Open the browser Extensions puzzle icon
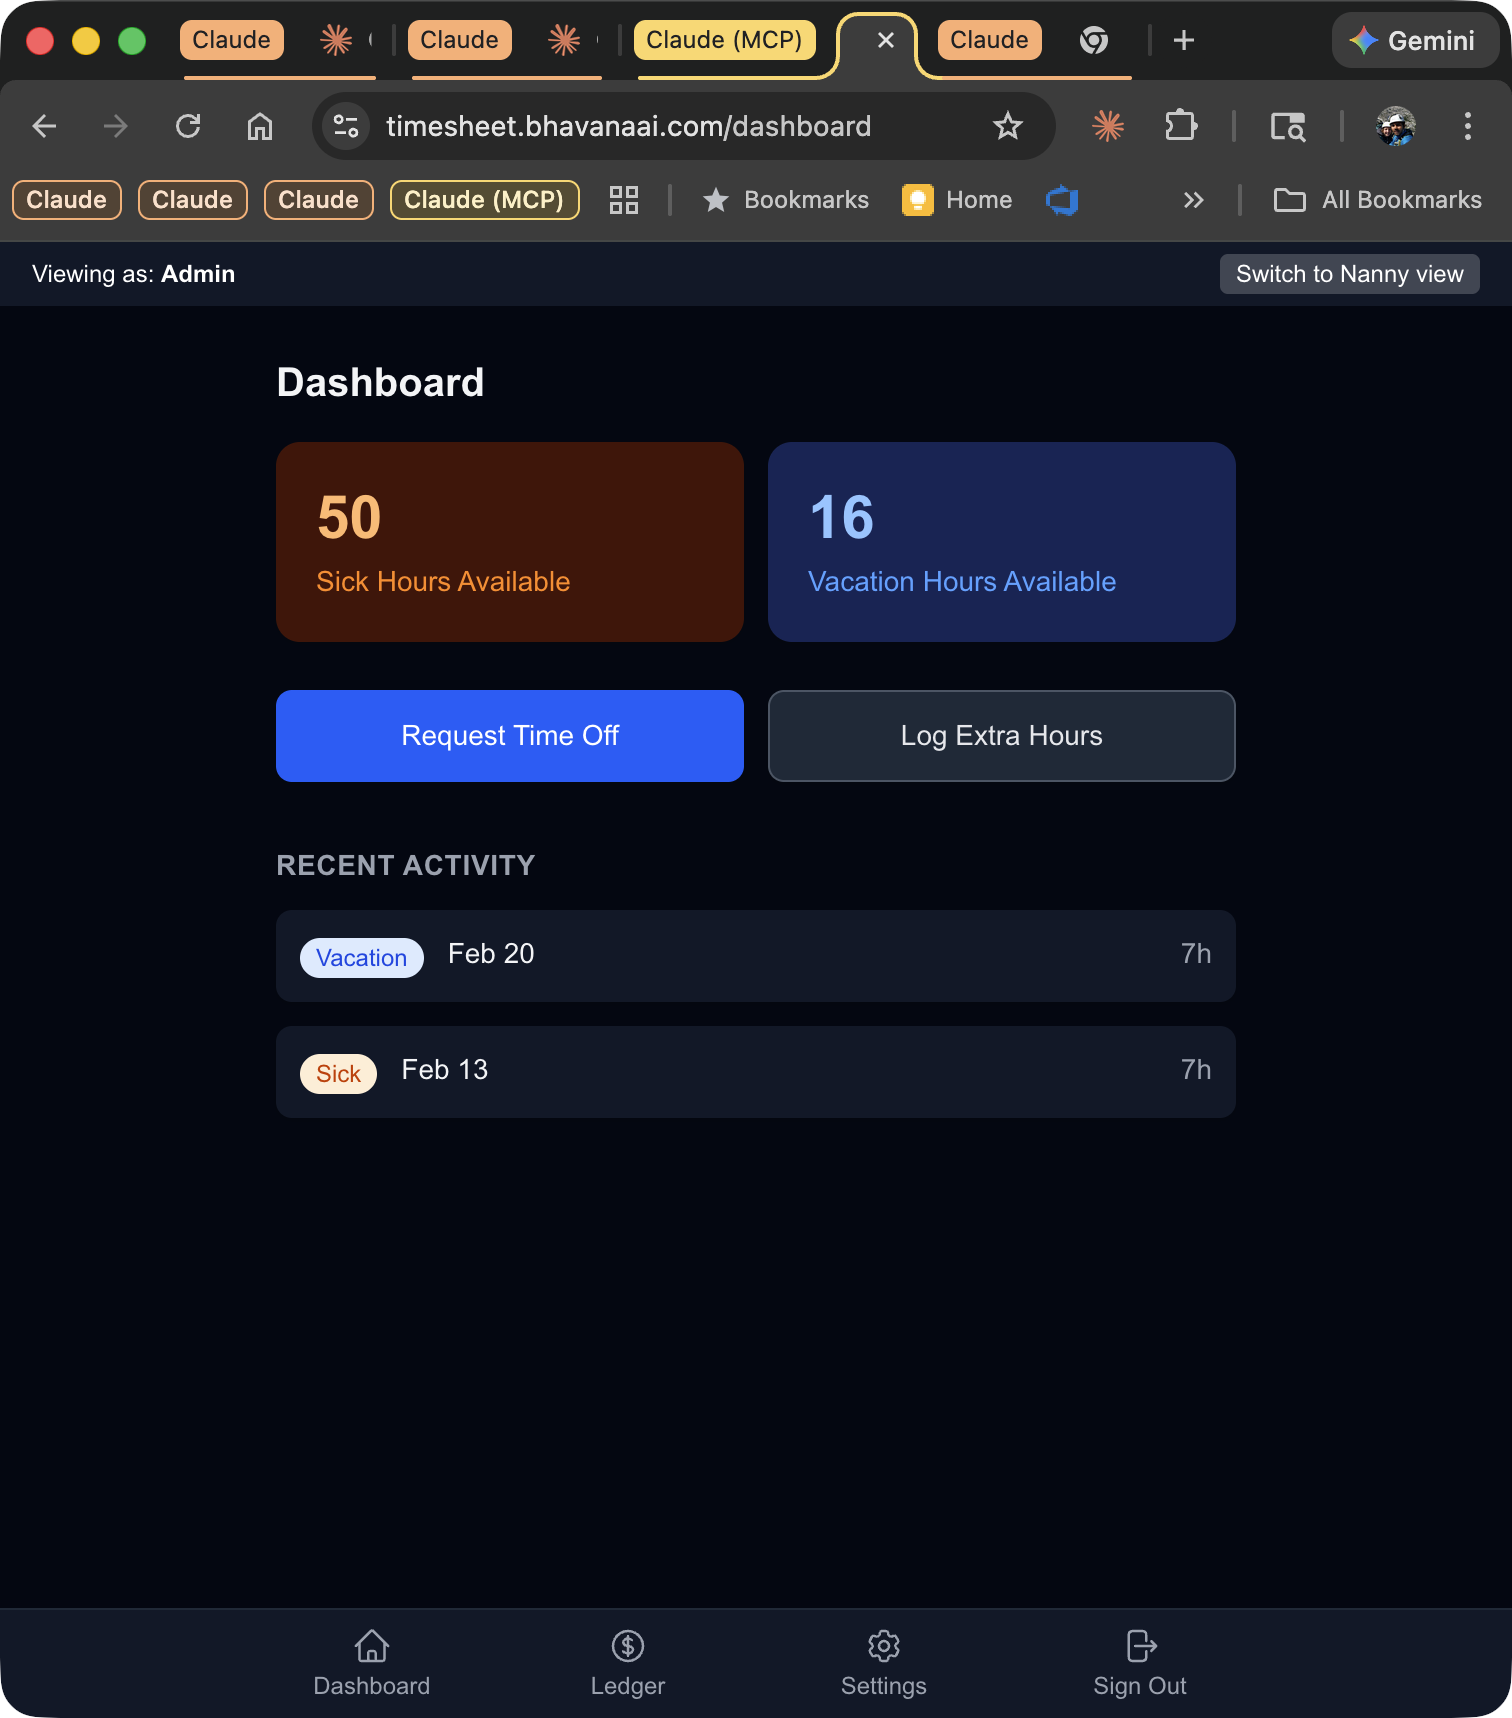This screenshot has height=1718, width=1512. 1180,126
